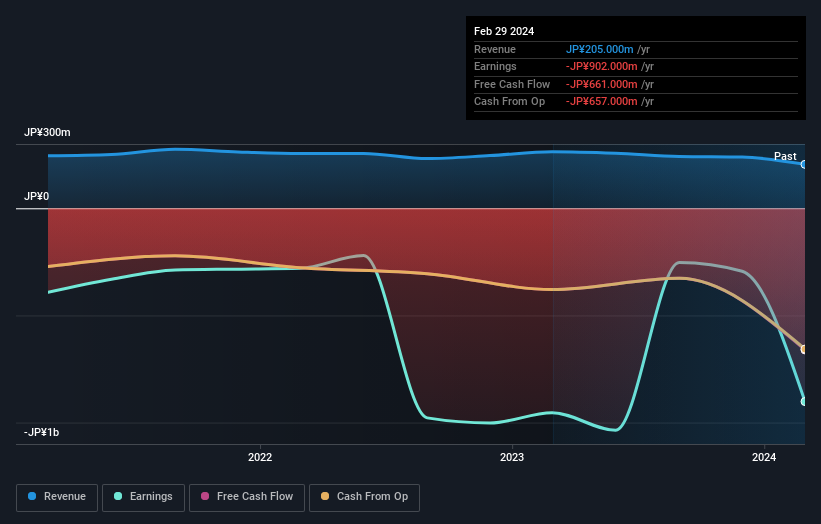Toggle the Earnings legend button

click(143, 497)
